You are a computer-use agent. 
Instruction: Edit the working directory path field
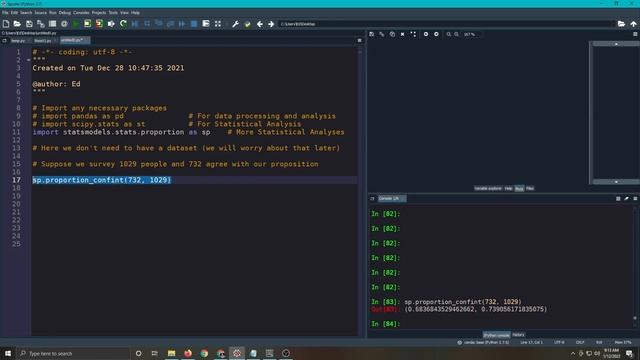(x=445, y=24)
